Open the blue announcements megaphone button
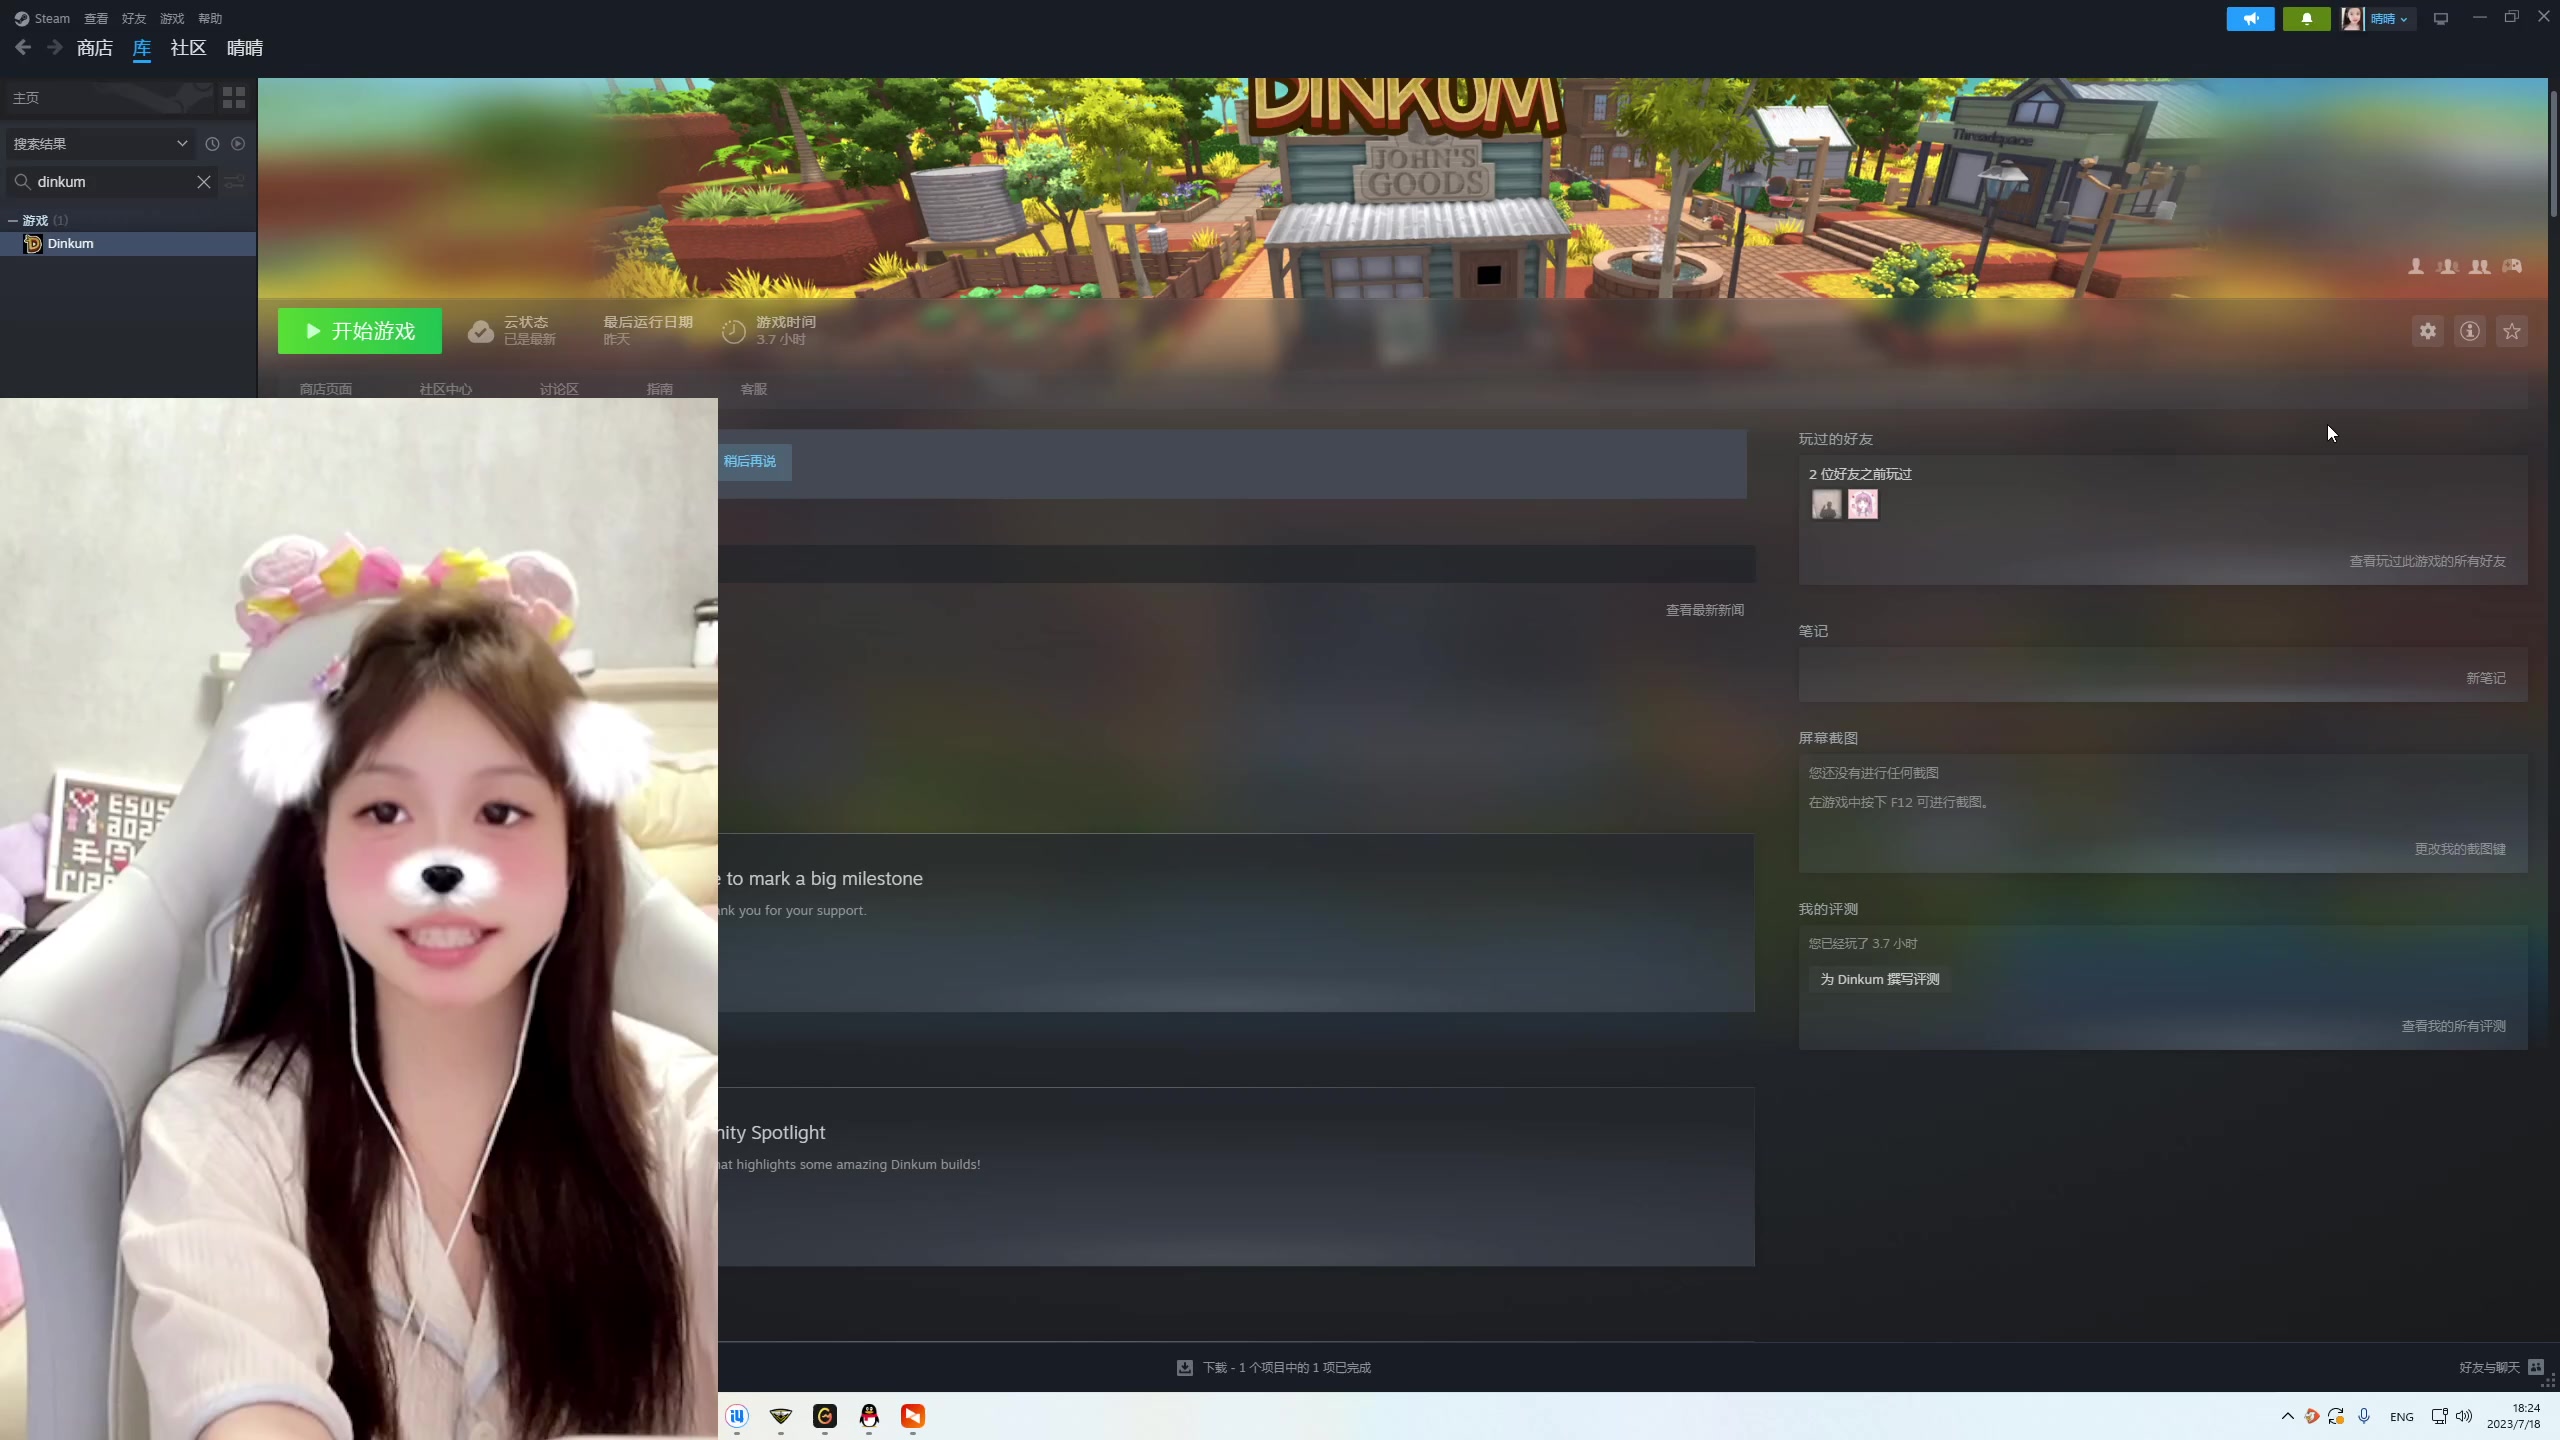The image size is (2560, 1440). point(2250,18)
